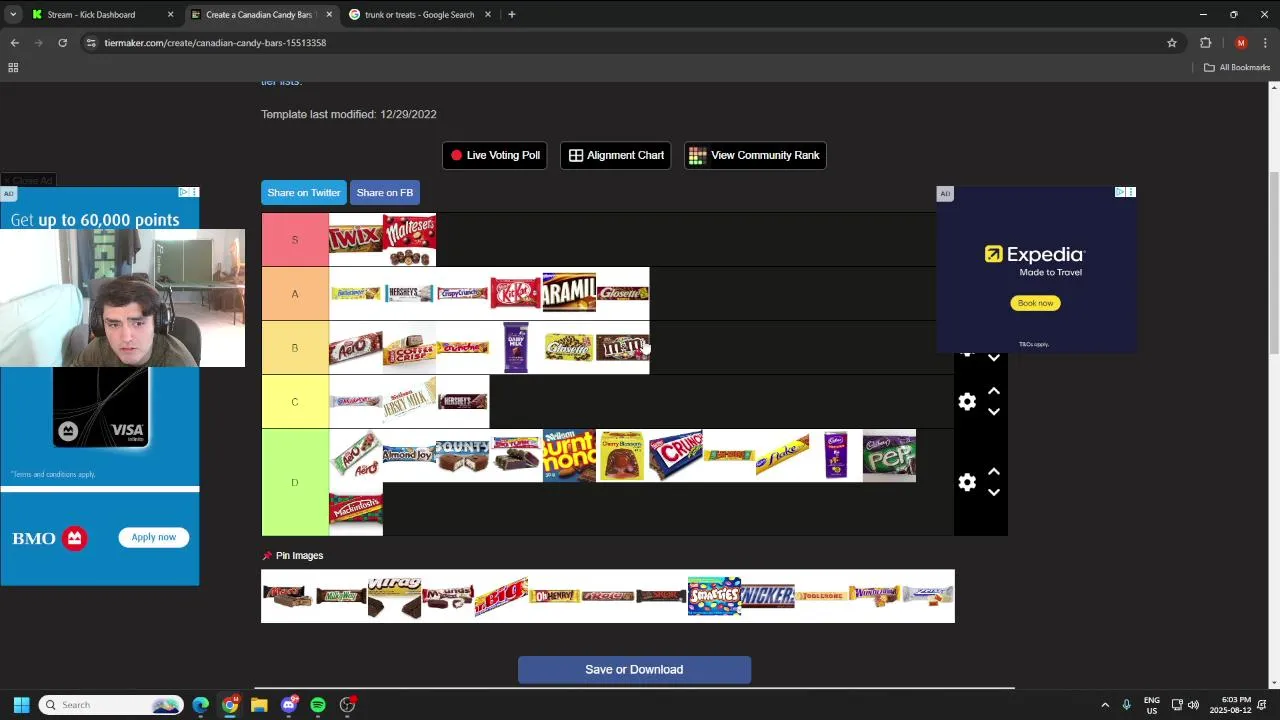Select the M&M's bag in B tier
Screen dimensions: 1280x720
pos(622,348)
